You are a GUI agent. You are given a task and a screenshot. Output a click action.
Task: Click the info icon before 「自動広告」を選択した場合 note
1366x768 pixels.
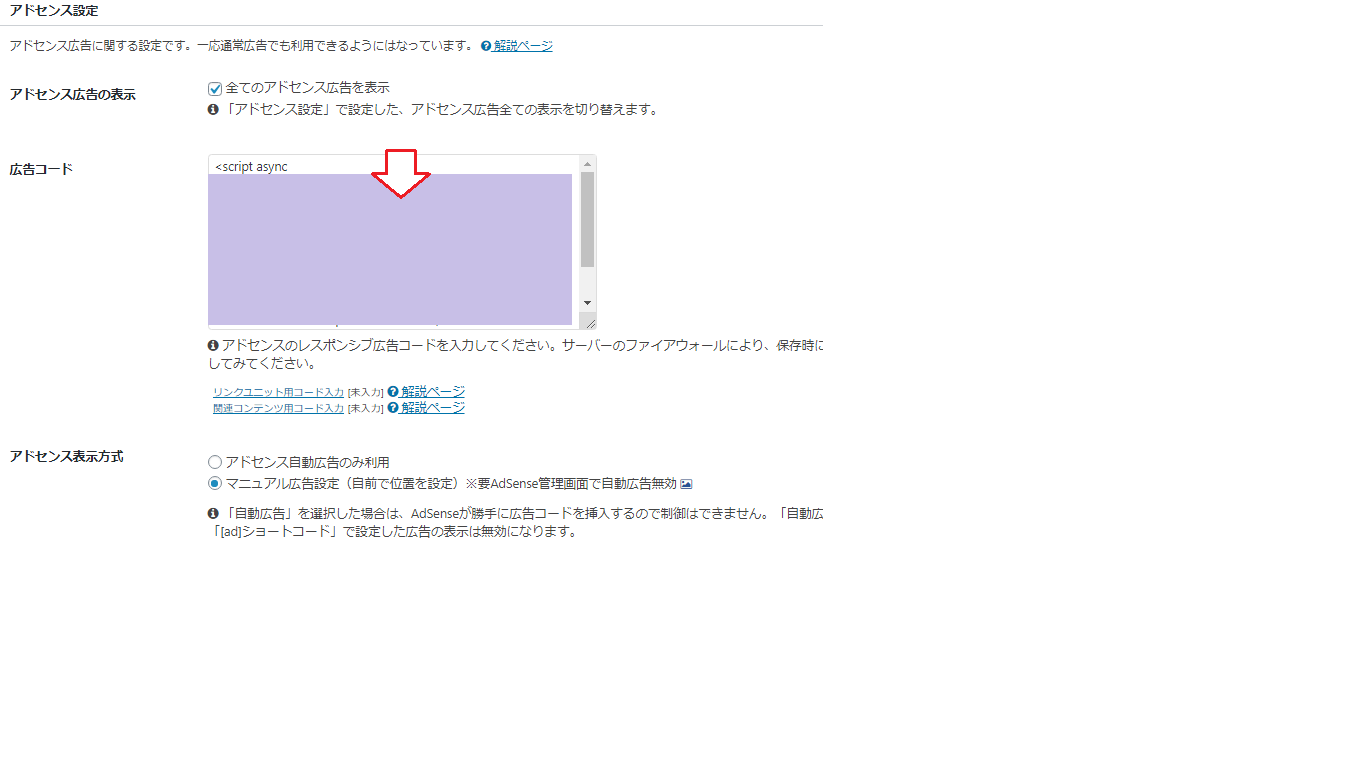pyautogui.click(x=213, y=513)
